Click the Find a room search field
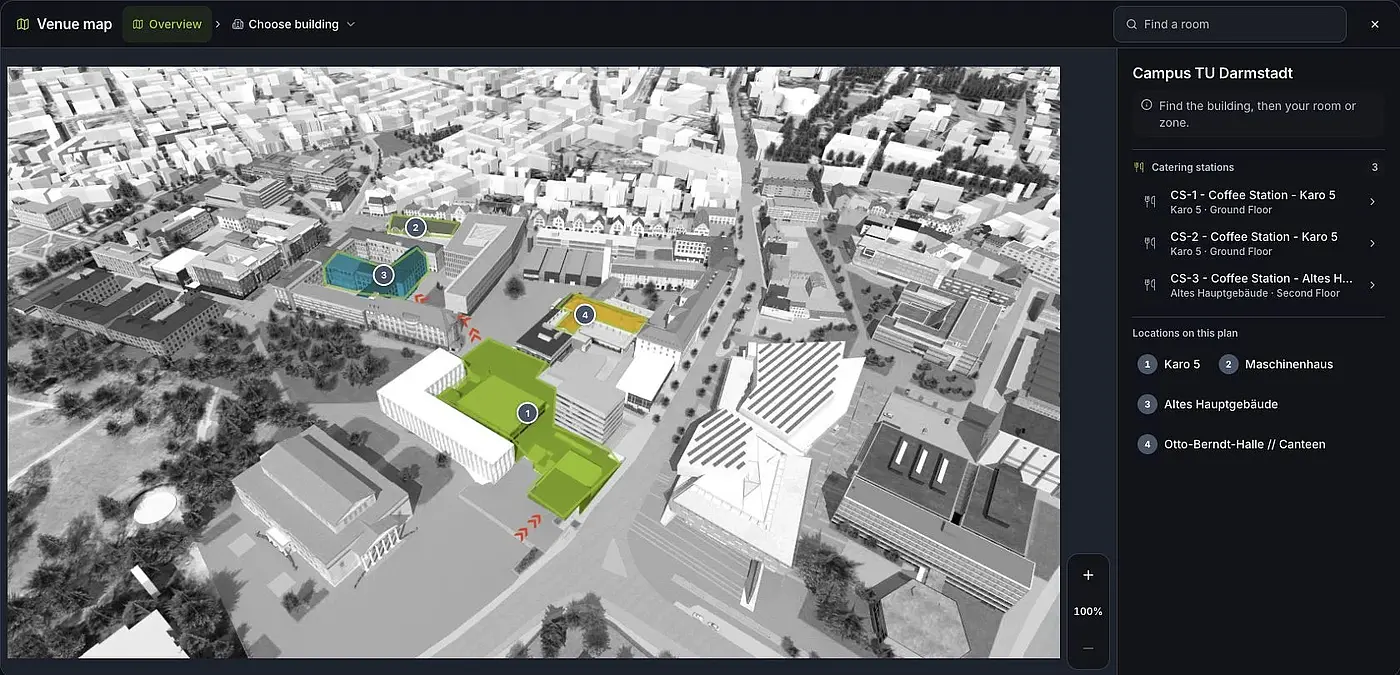This screenshot has width=1400, height=675. click(1230, 24)
